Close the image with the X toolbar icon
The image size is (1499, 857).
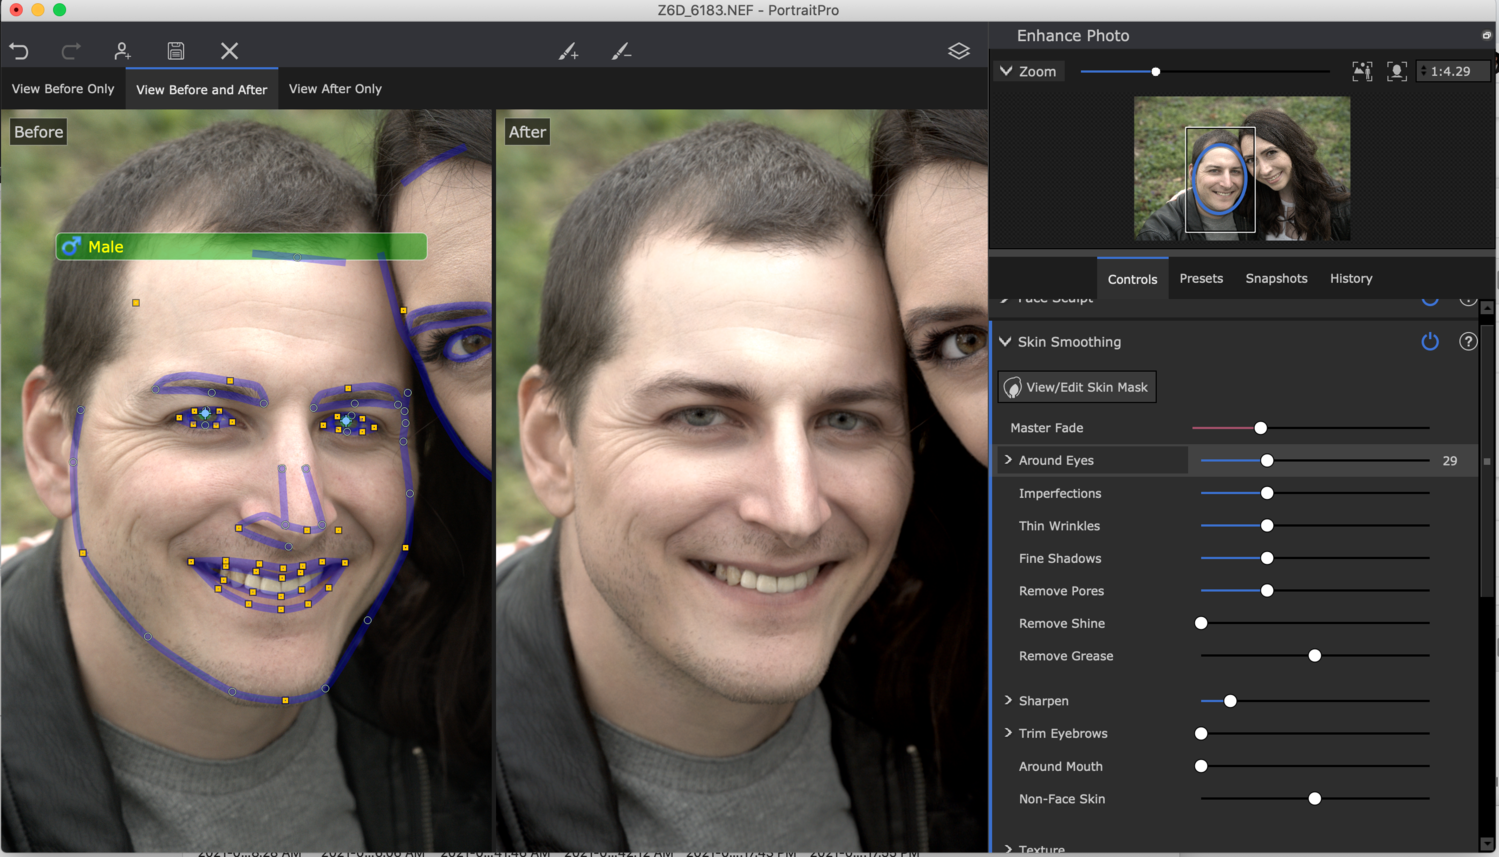pos(229,51)
